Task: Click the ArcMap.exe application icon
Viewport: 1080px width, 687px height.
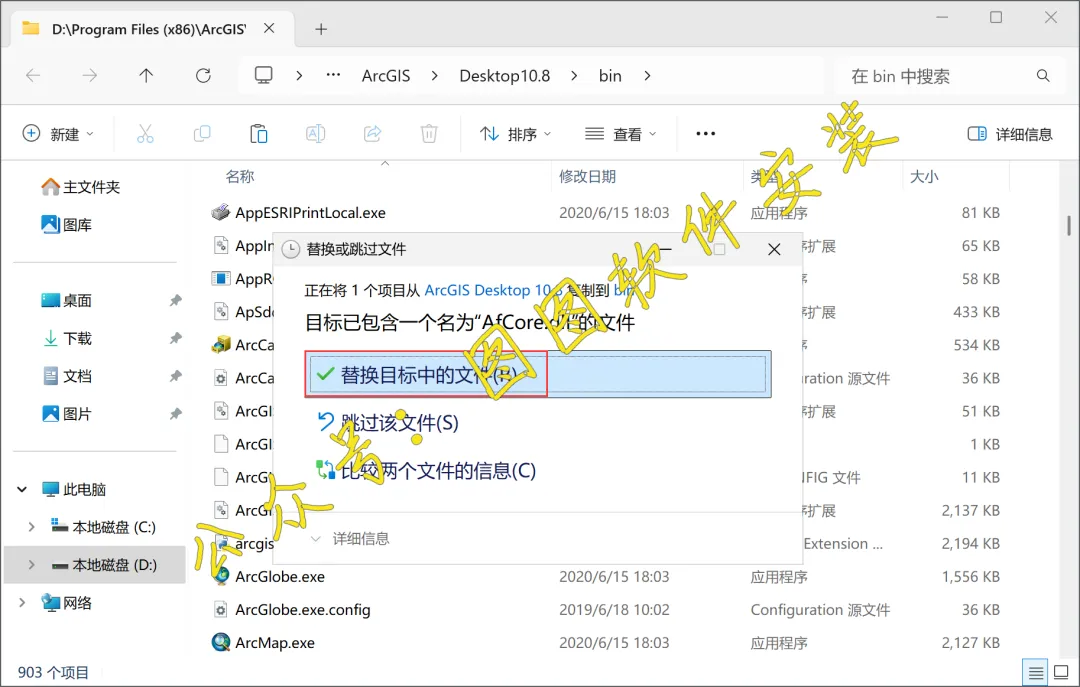Action: (220, 642)
